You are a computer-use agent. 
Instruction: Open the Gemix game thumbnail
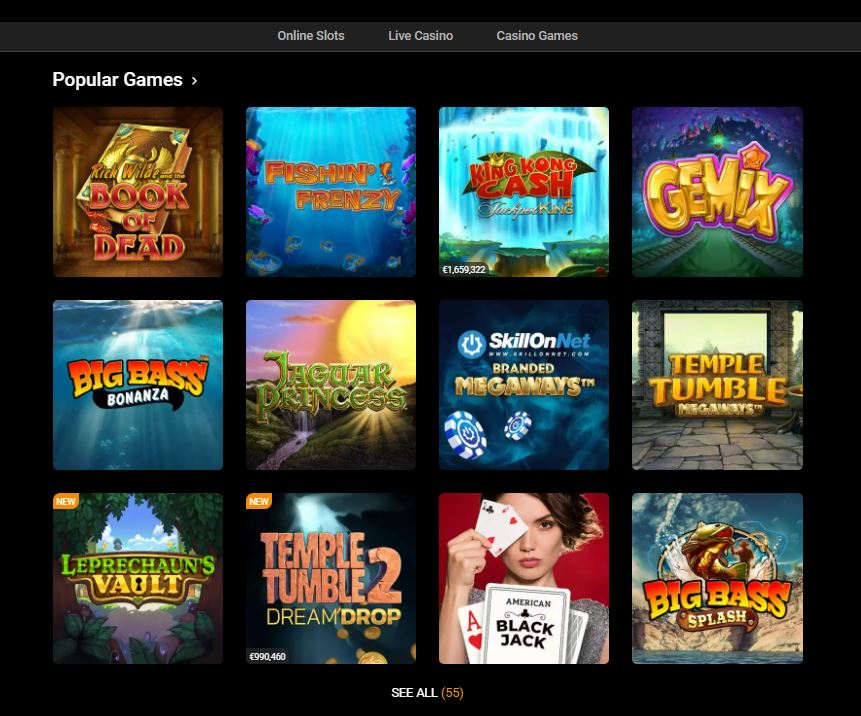[717, 192]
